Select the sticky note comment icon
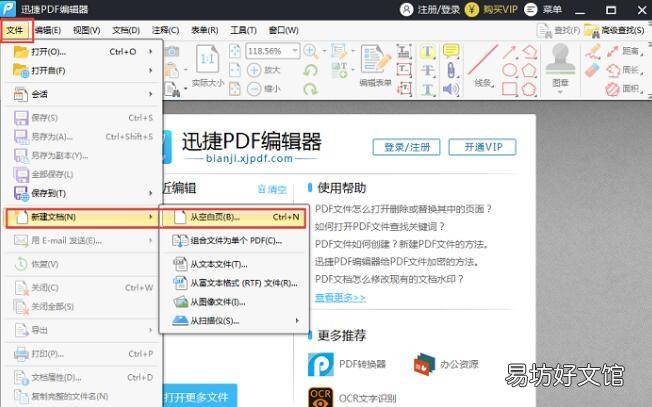 pos(451,51)
